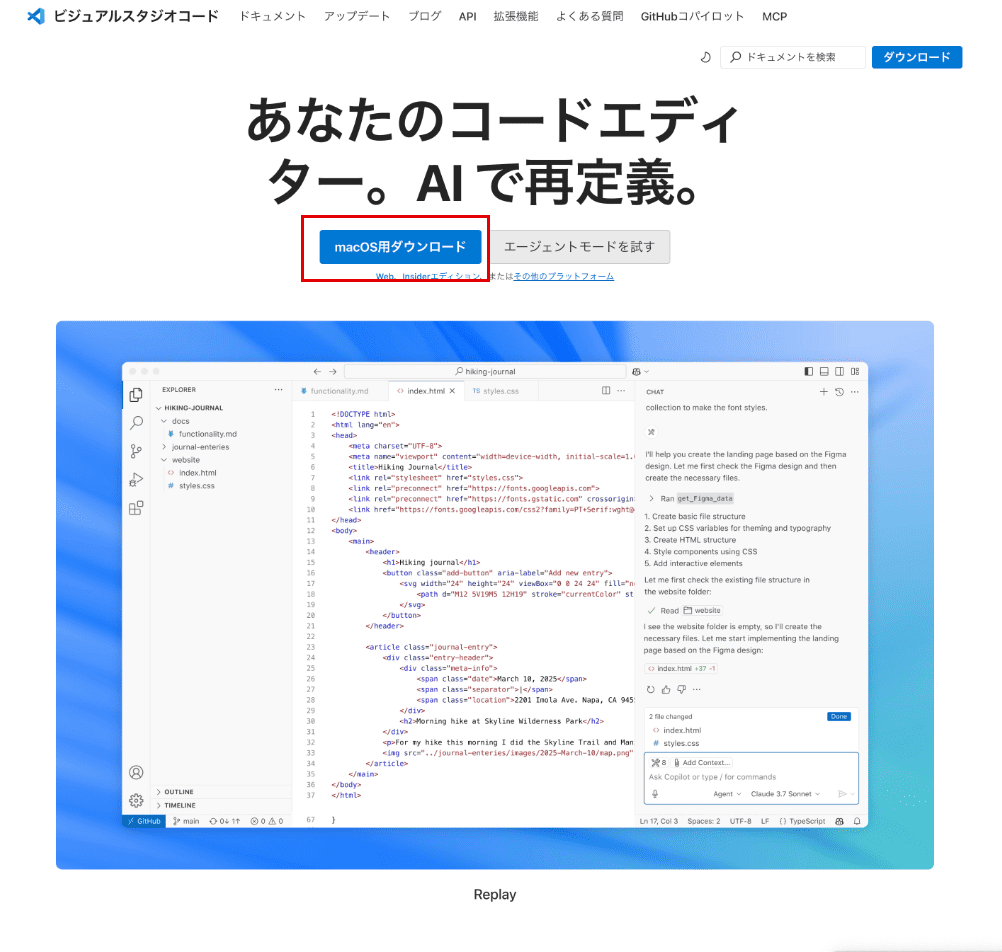Click the send arrow in the chat input
Viewport: 1002px width, 952px height.
[x=842, y=794]
